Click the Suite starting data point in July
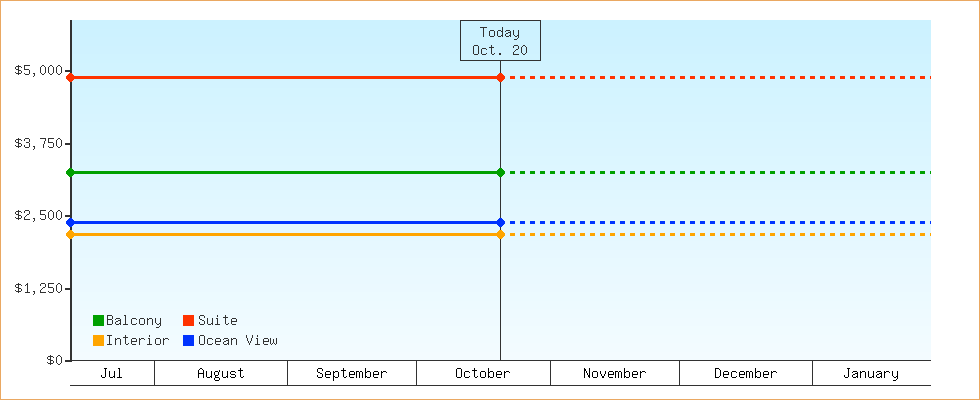980x400 pixels. point(71,77)
